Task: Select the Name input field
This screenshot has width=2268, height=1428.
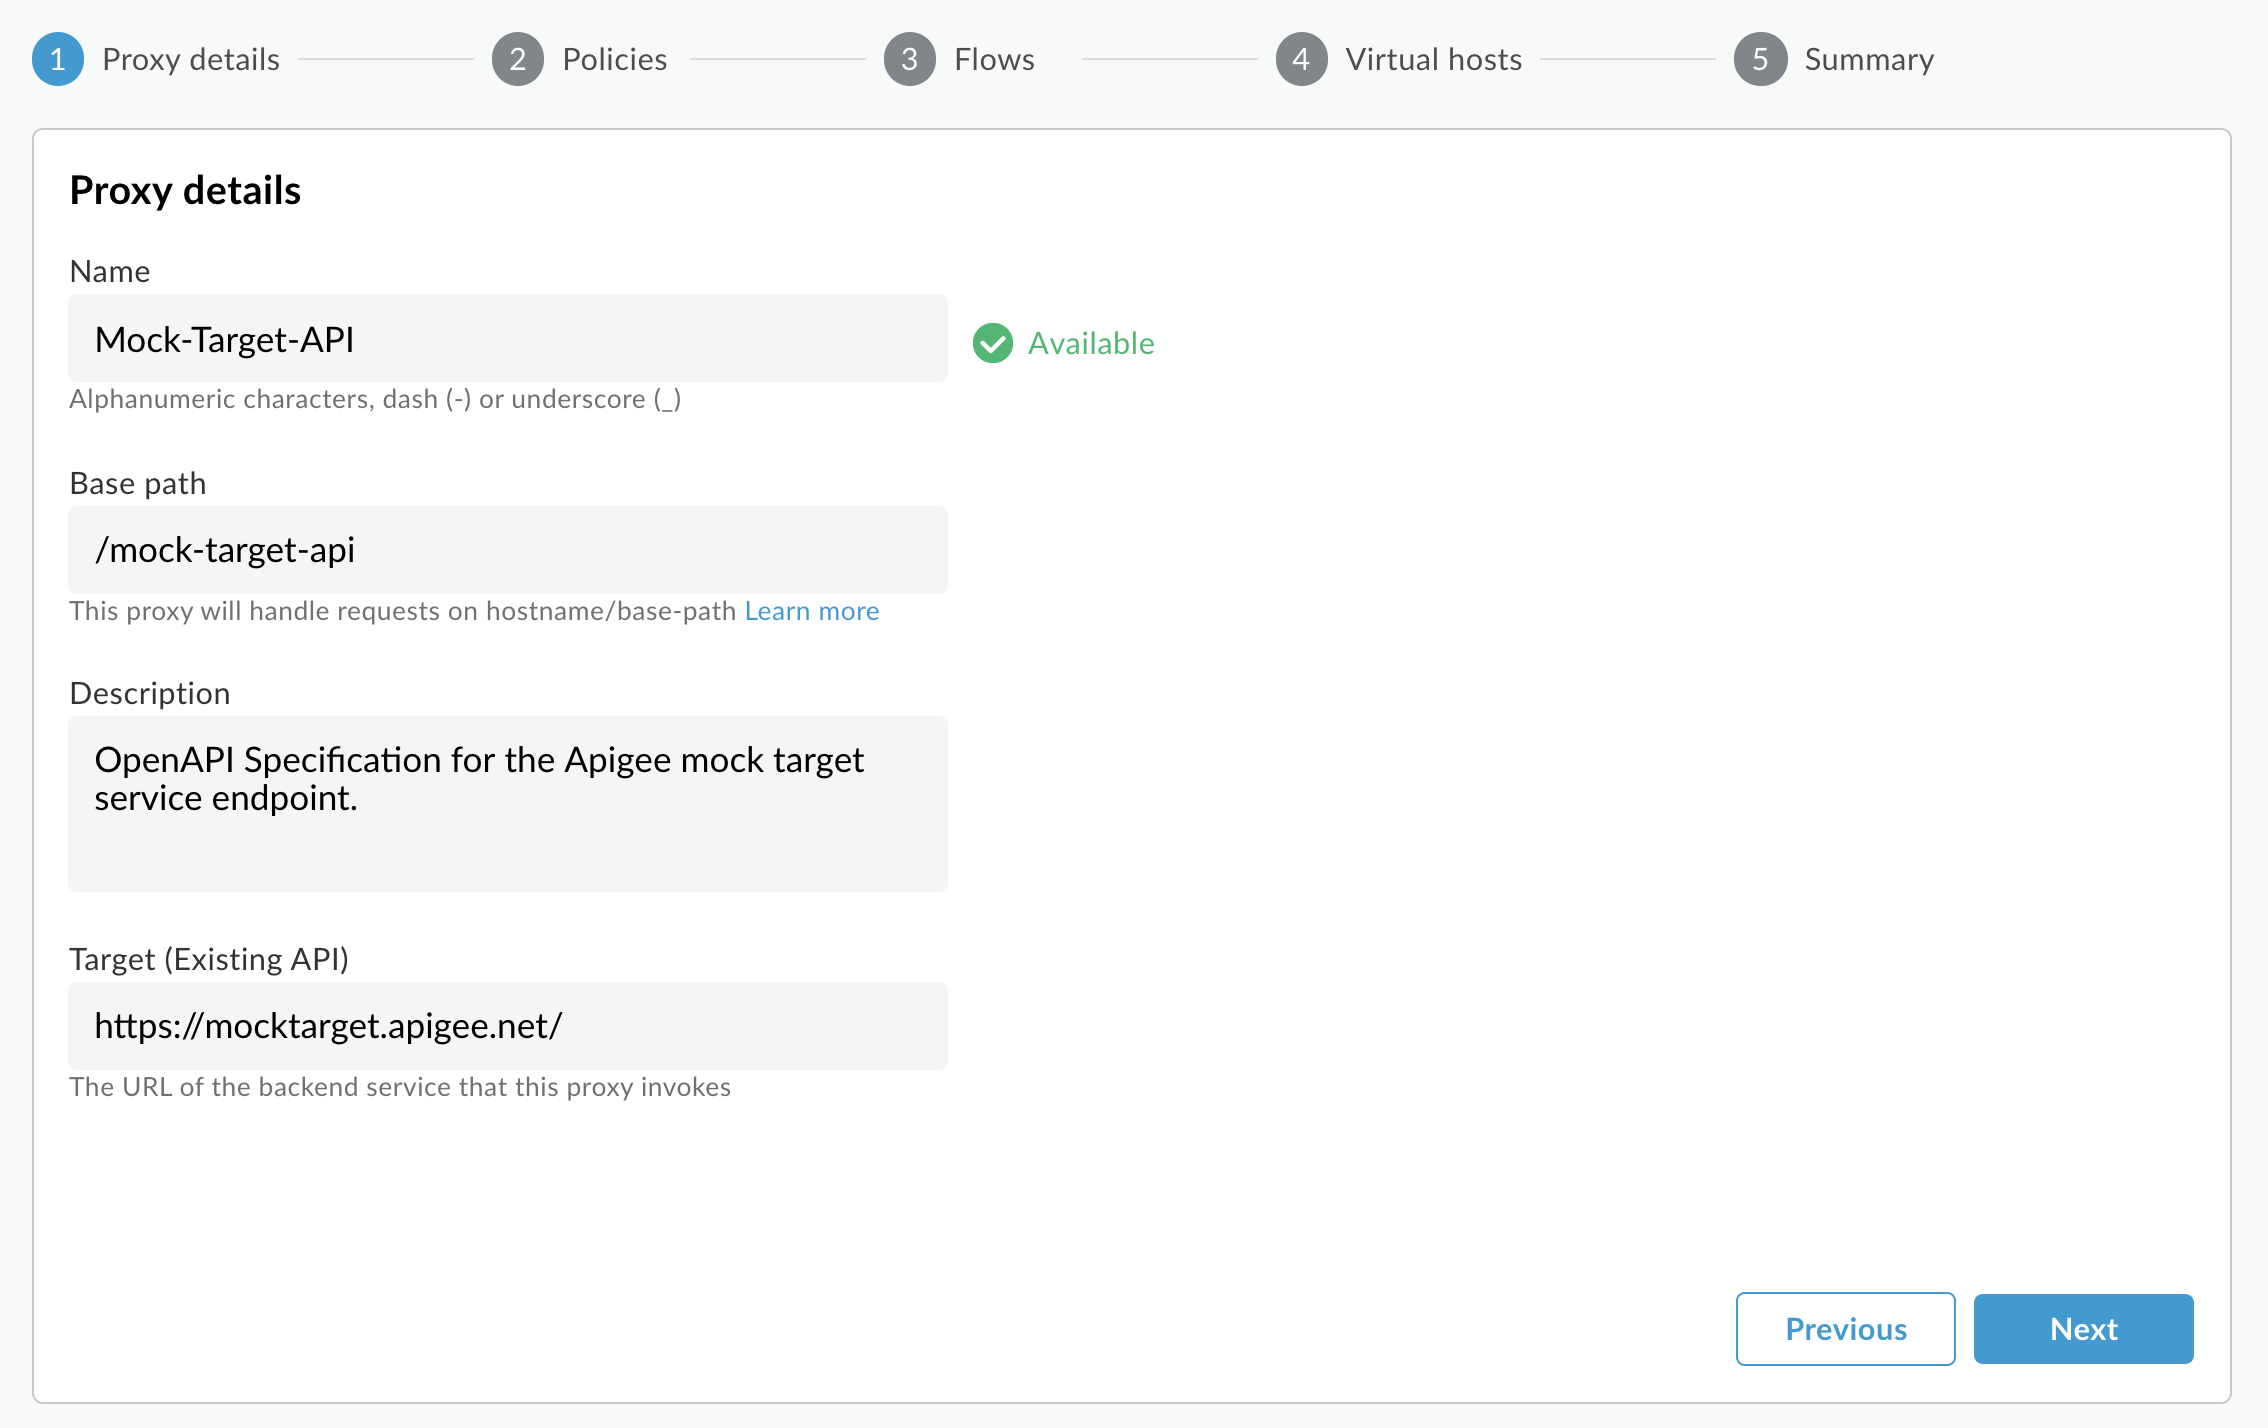Action: click(508, 337)
